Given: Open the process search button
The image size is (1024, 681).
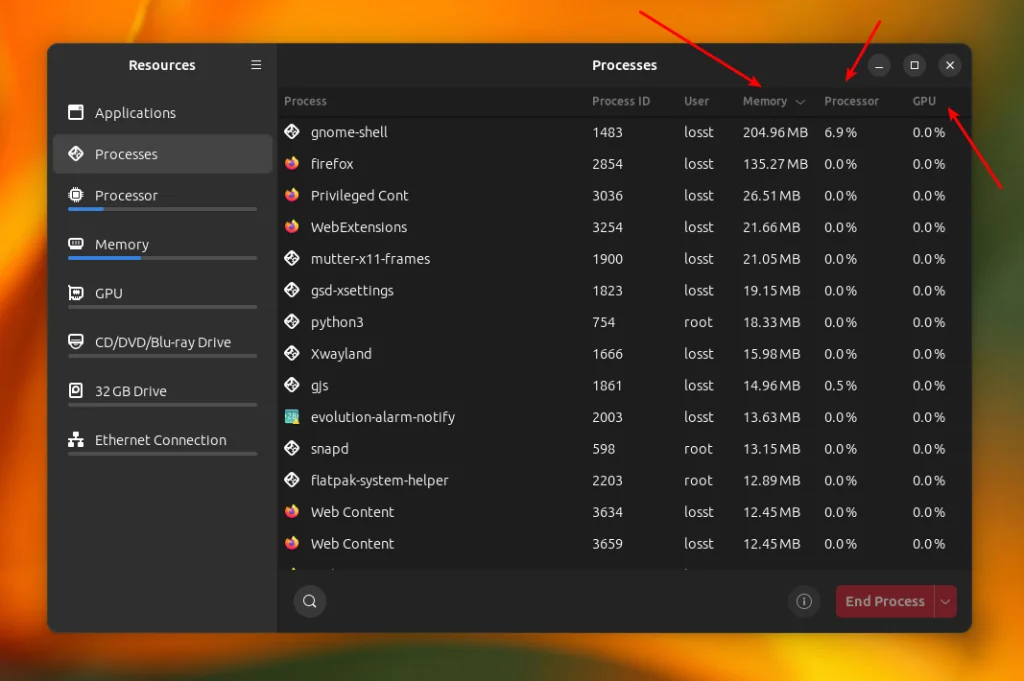Looking at the screenshot, I should point(310,601).
